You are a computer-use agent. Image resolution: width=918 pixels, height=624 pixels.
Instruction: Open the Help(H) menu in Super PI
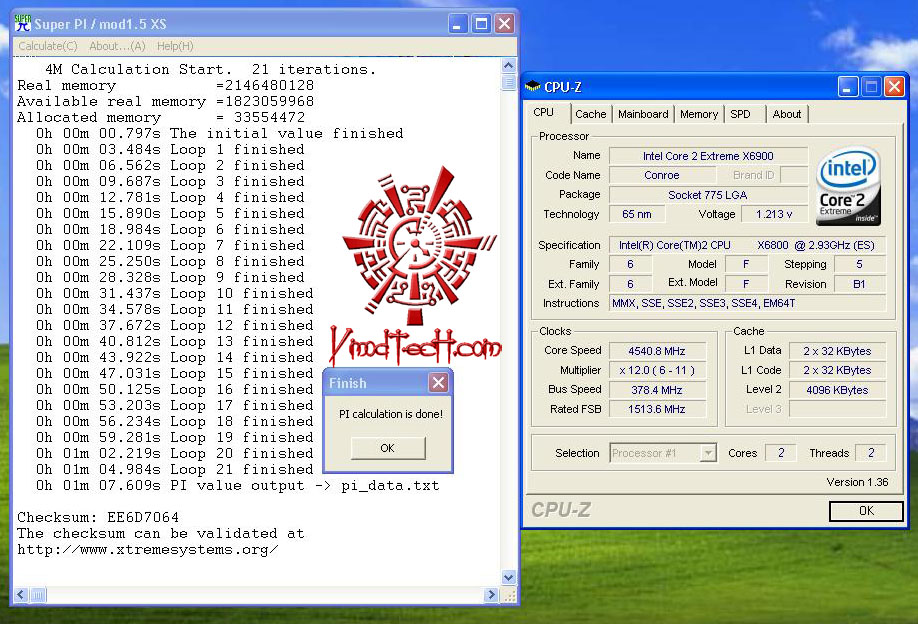pyautogui.click(x=174, y=46)
